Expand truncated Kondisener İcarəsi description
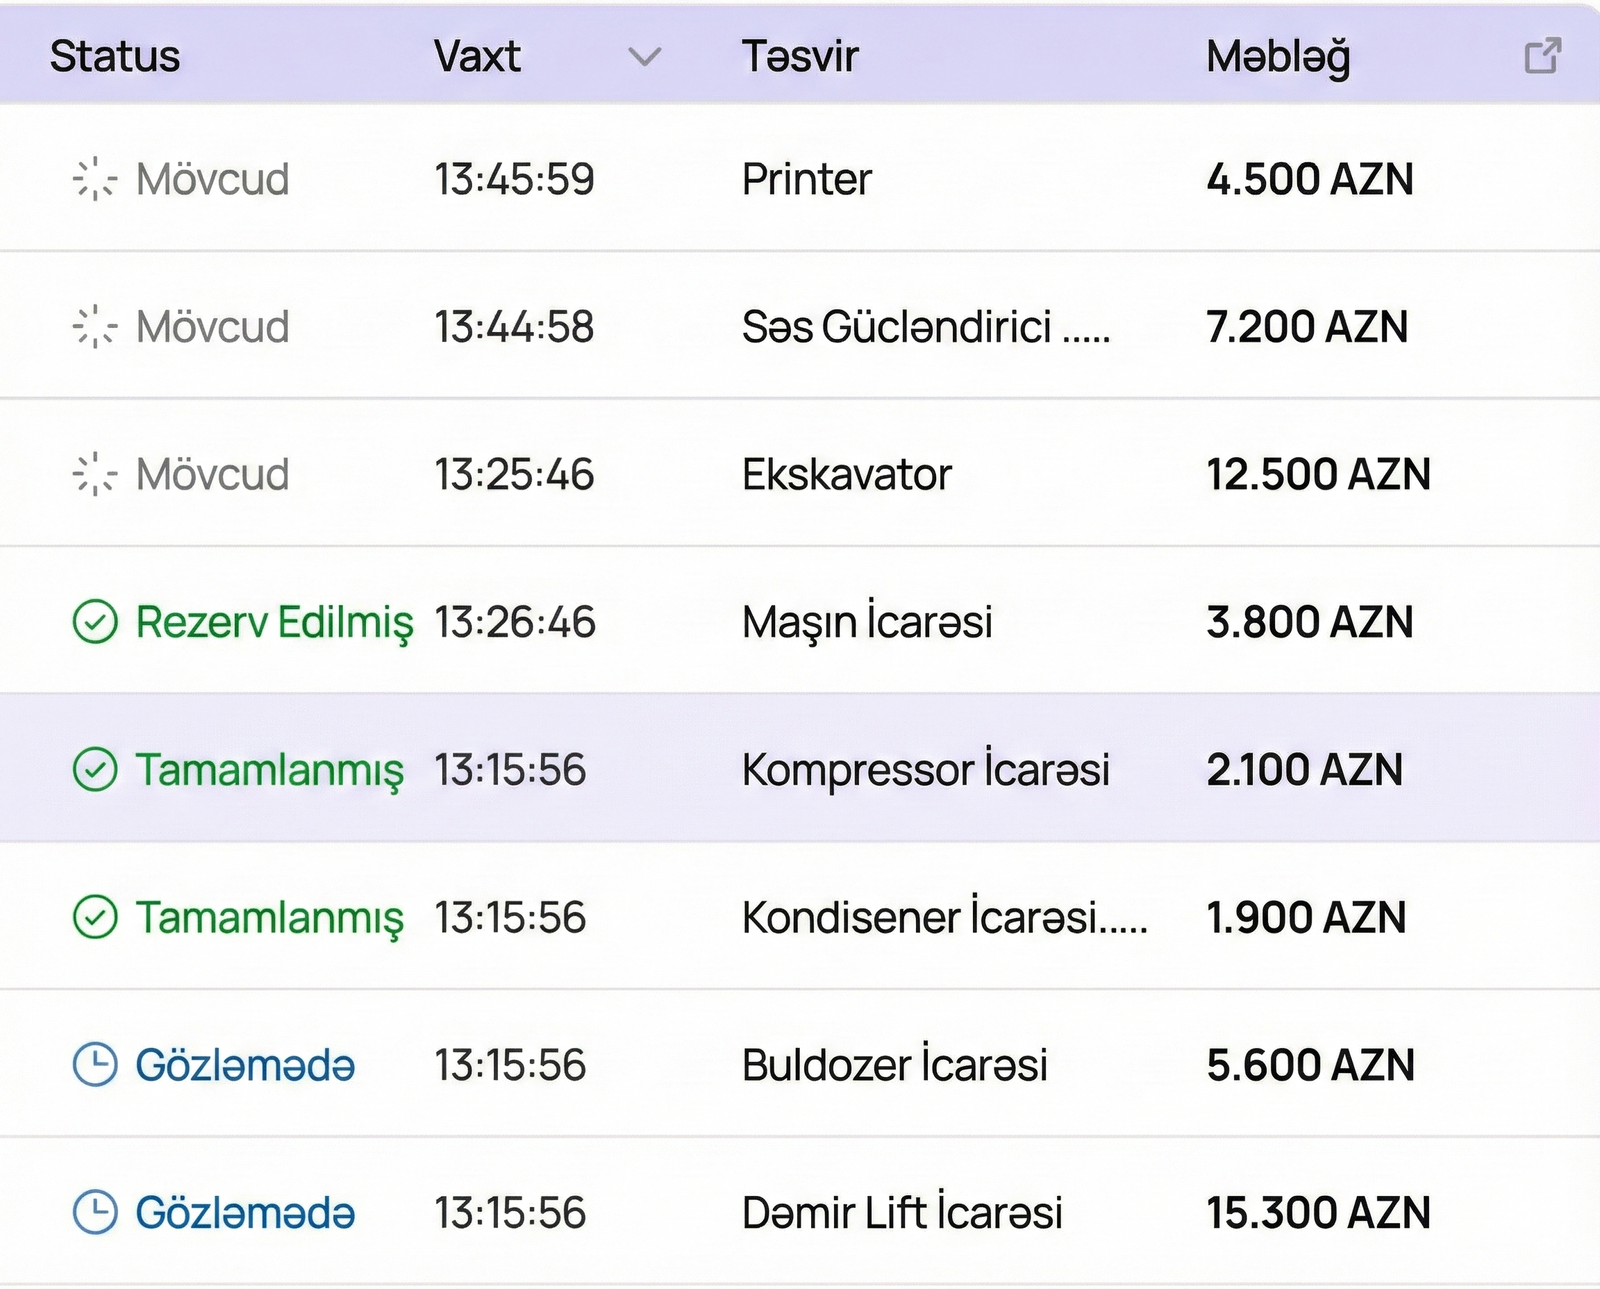The height and width of the screenshot is (1289, 1600). pos(944,917)
